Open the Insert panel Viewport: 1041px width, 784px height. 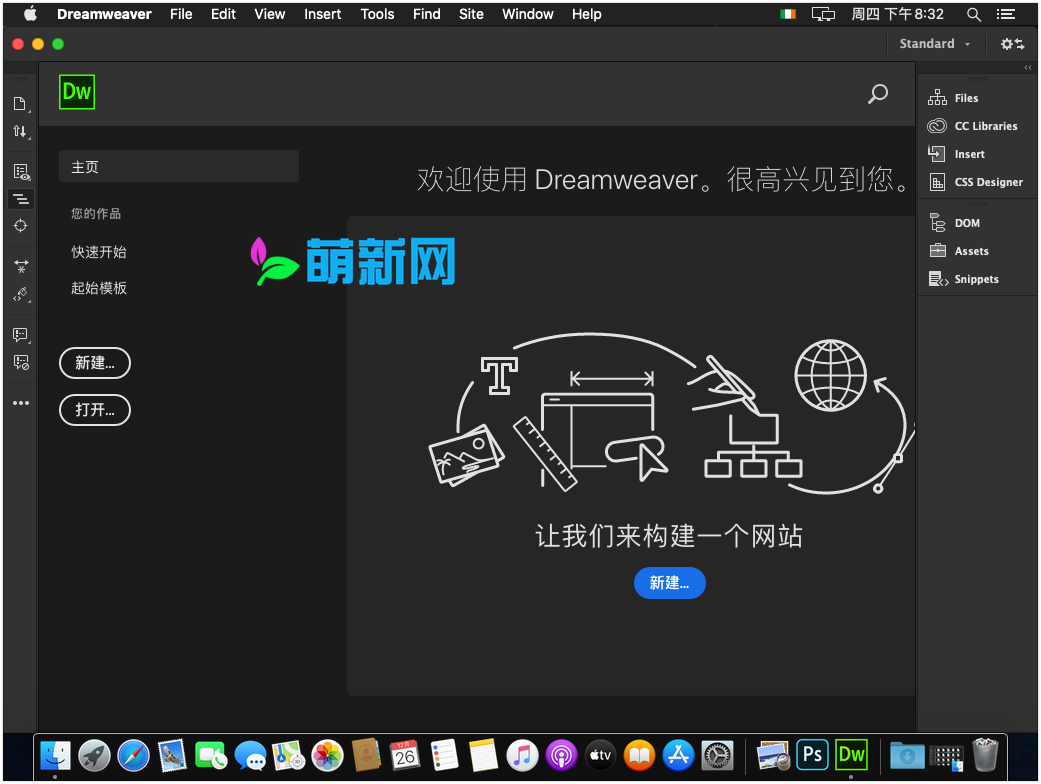[968, 154]
